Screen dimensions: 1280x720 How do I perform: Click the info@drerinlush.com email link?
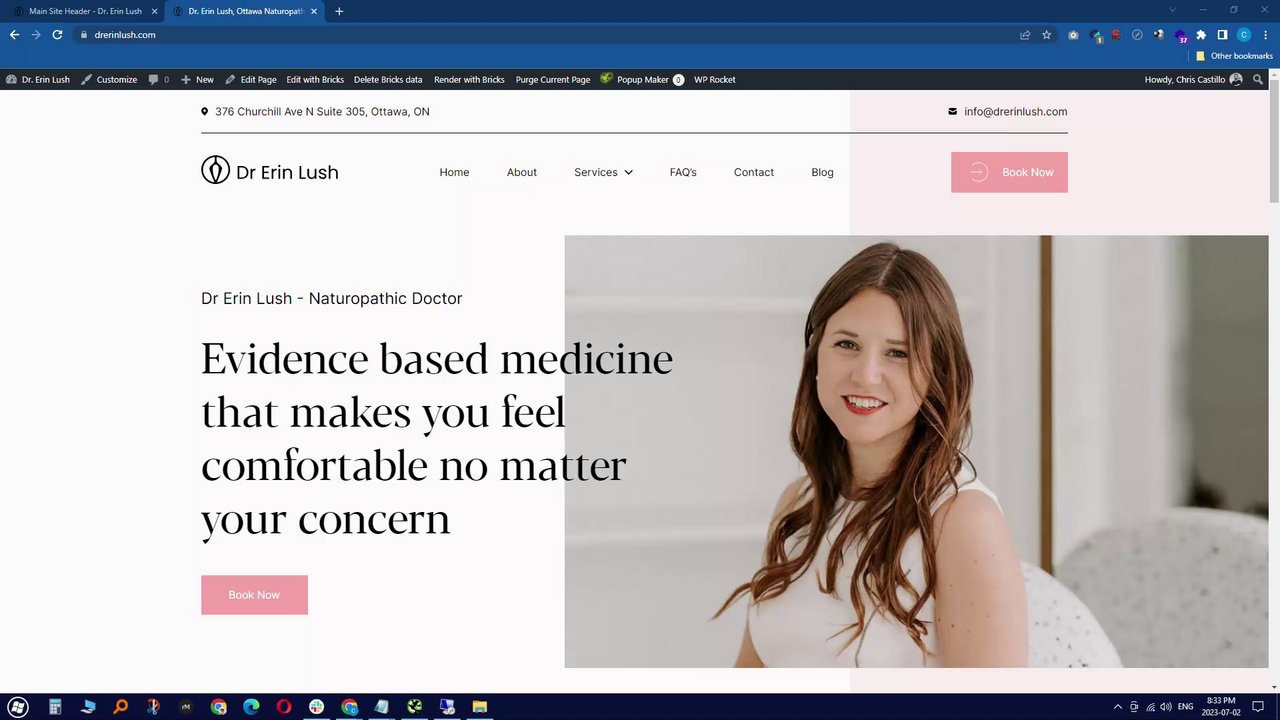[x=1015, y=112]
